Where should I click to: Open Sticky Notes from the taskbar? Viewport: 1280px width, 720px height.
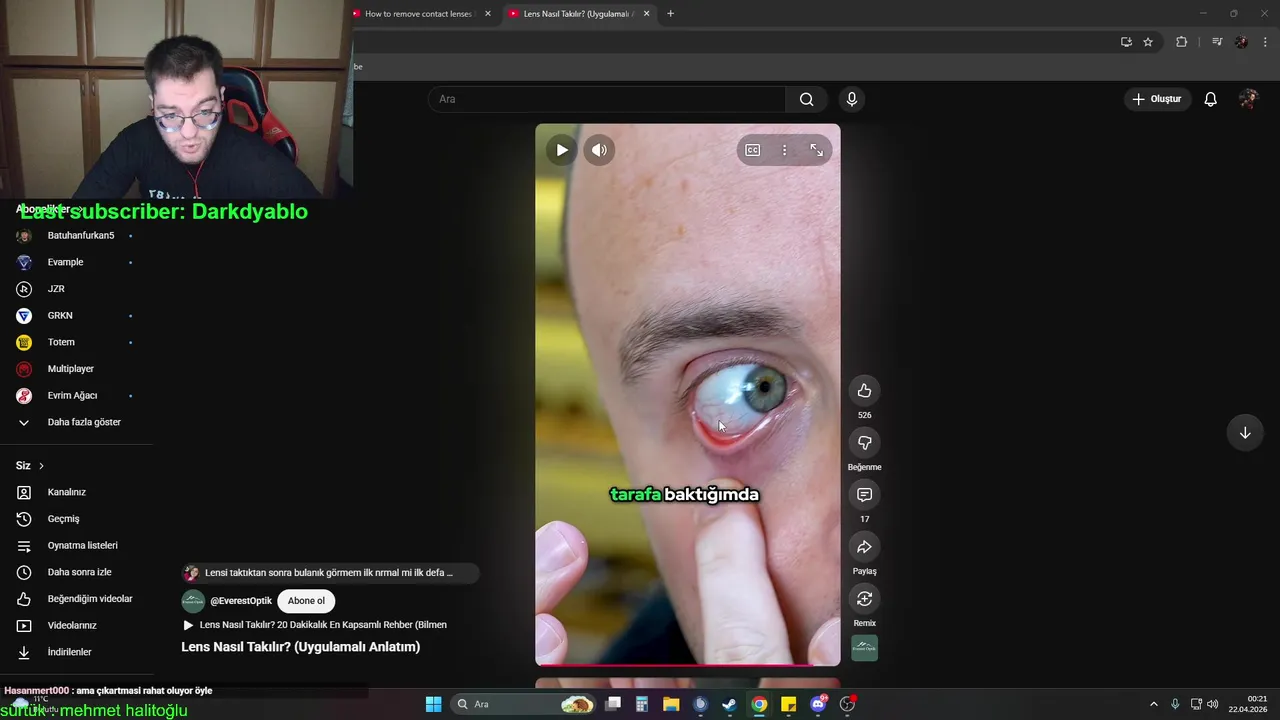[788, 704]
